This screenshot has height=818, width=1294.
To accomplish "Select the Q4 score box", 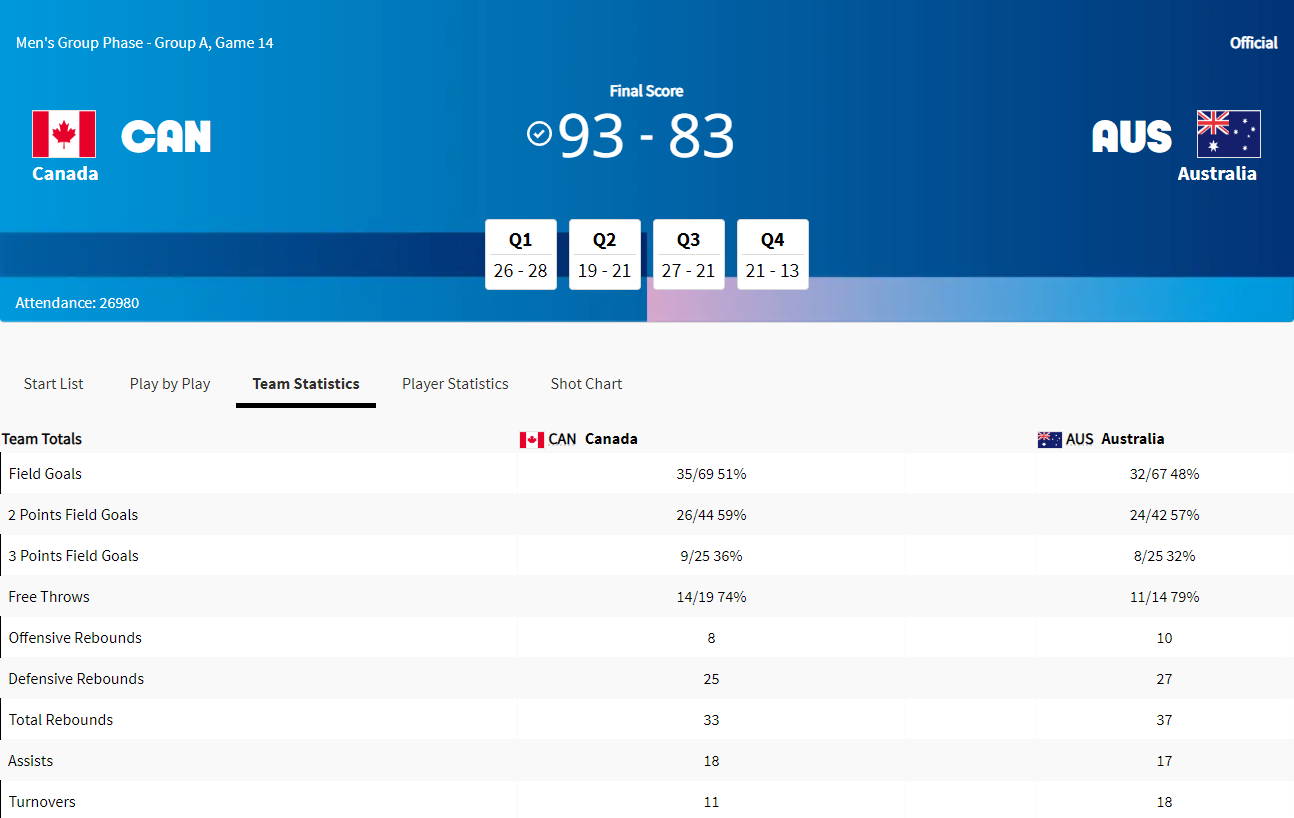I will (773, 255).
